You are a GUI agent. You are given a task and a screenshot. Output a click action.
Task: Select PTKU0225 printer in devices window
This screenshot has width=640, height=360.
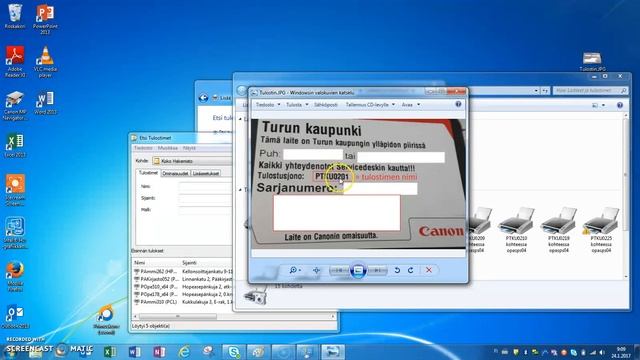click(x=601, y=229)
